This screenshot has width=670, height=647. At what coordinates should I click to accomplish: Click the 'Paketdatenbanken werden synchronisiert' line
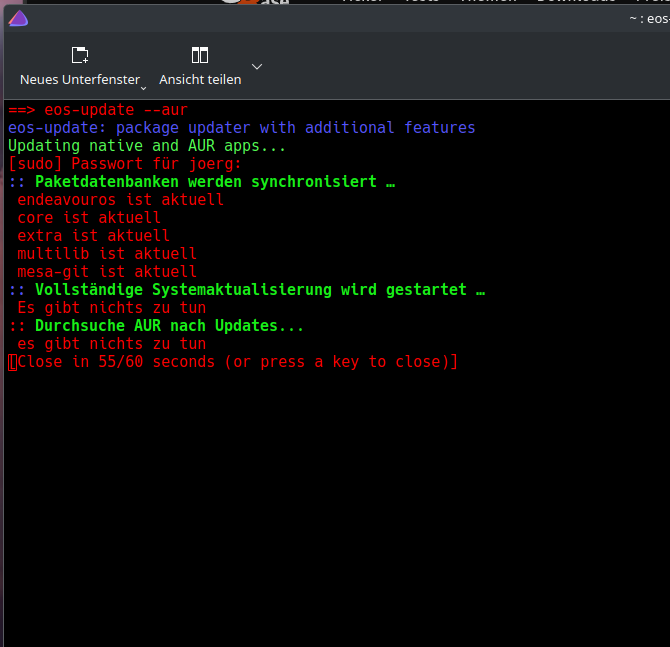tap(202, 182)
